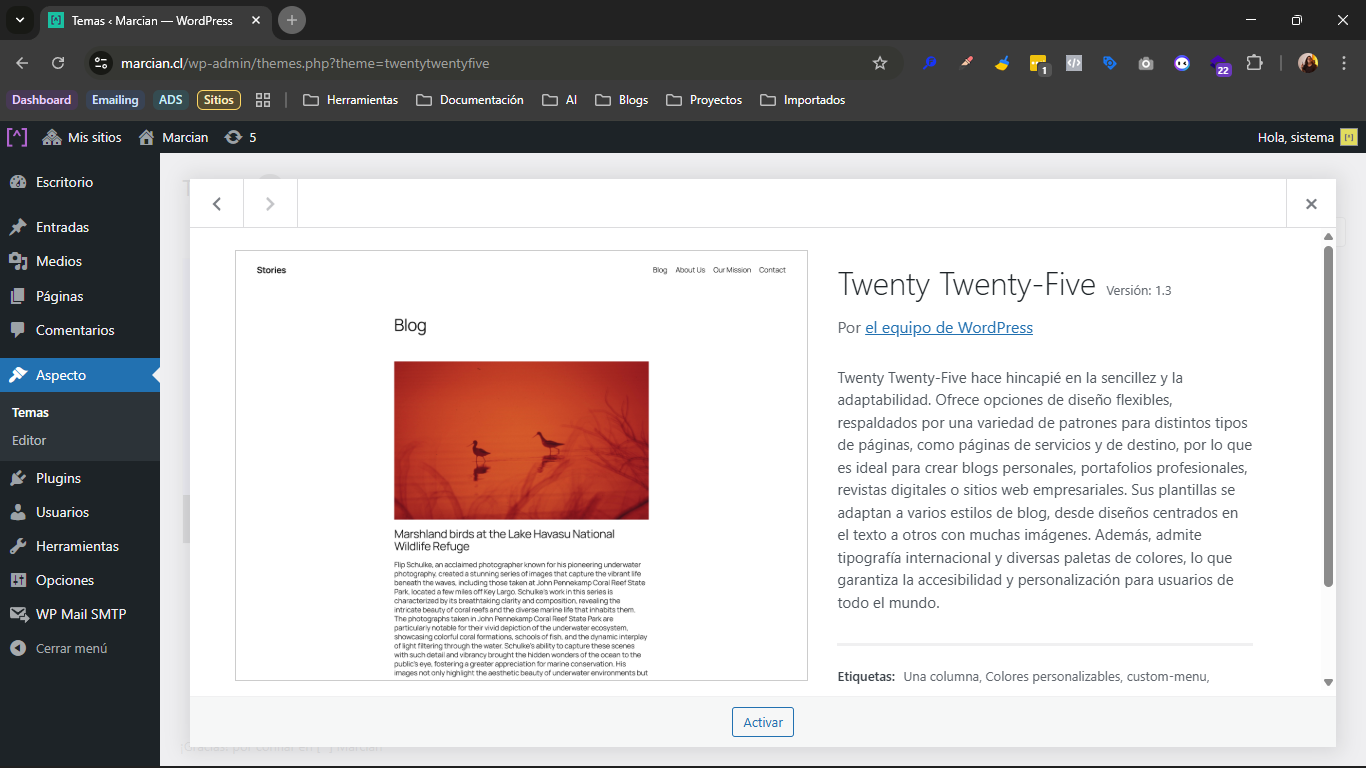Viewport: 1366px width, 768px height.
Task: Click the updates counter in admin bar
Action: pos(241,137)
